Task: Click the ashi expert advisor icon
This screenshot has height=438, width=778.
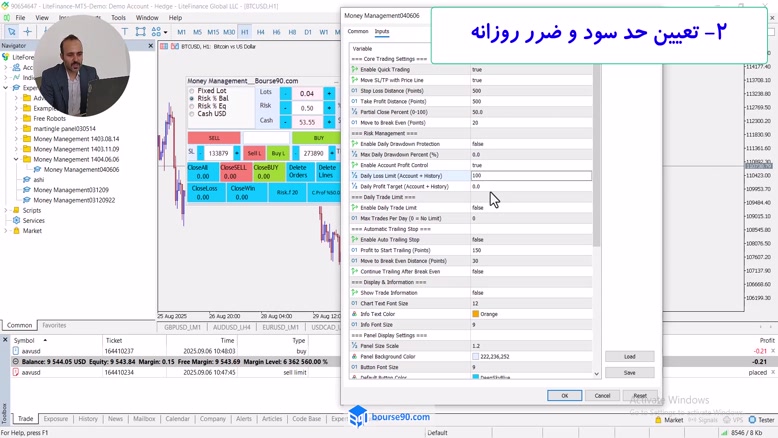Action: click(x=26, y=179)
